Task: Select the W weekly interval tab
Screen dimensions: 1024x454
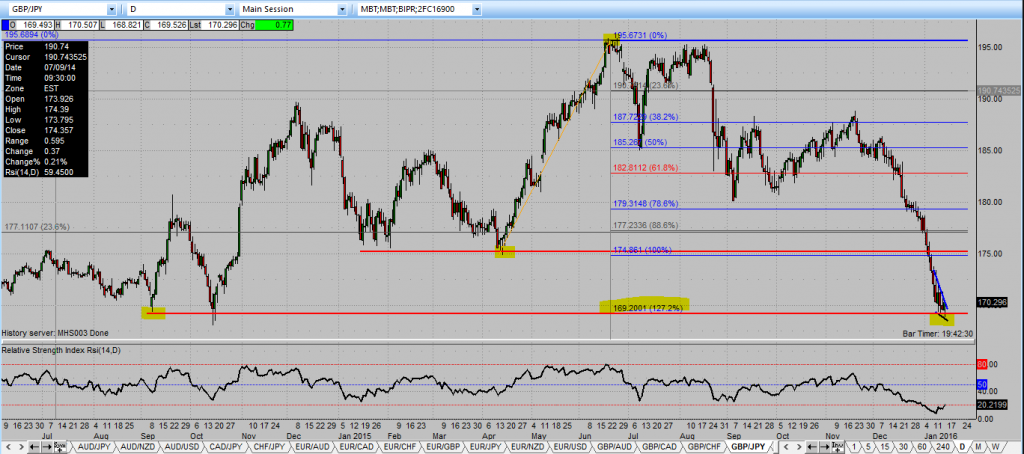Action: (997, 446)
